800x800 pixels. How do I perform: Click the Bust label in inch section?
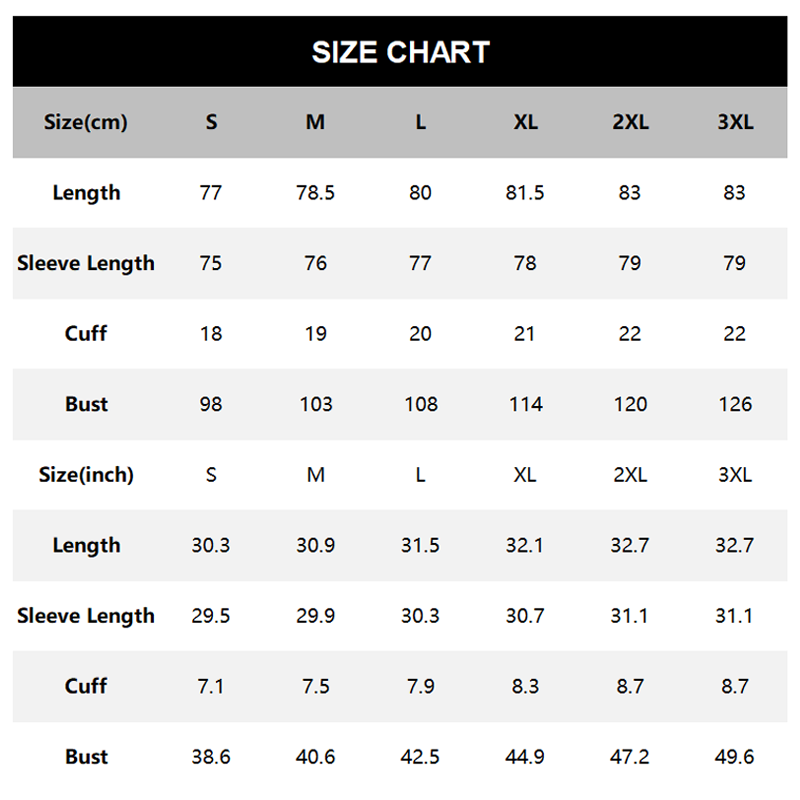(x=86, y=757)
